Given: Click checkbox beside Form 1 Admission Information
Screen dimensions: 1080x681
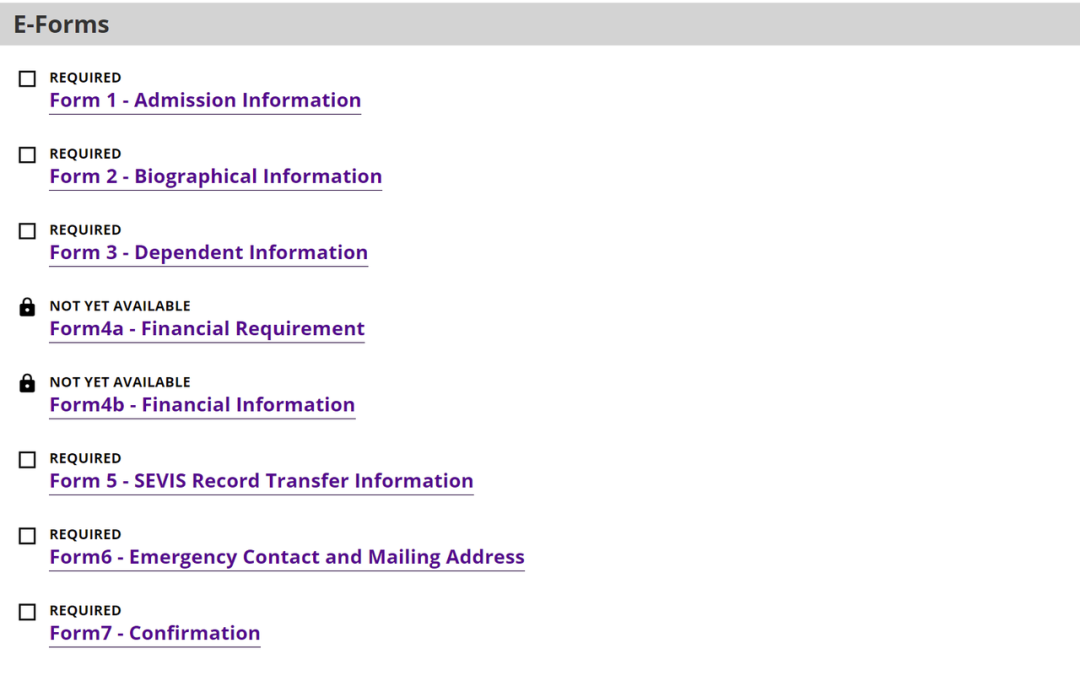Looking at the screenshot, I should tap(27, 78).
